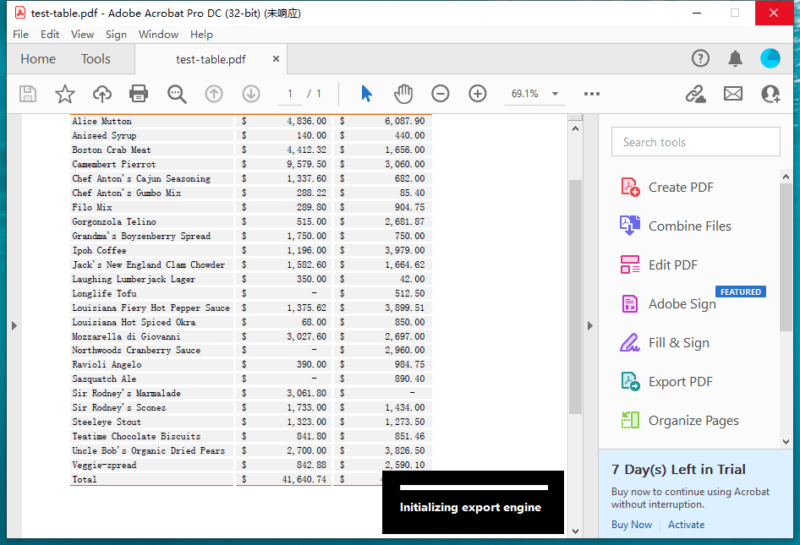Click the Buy Now link

tap(632, 525)
